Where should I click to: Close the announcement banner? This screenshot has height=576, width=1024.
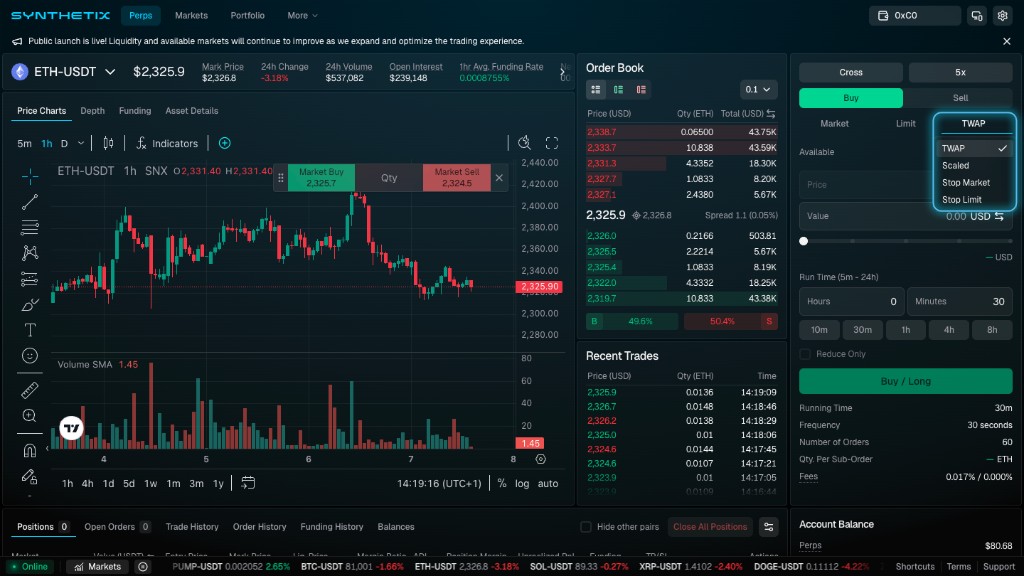(x=1006, y=41)
